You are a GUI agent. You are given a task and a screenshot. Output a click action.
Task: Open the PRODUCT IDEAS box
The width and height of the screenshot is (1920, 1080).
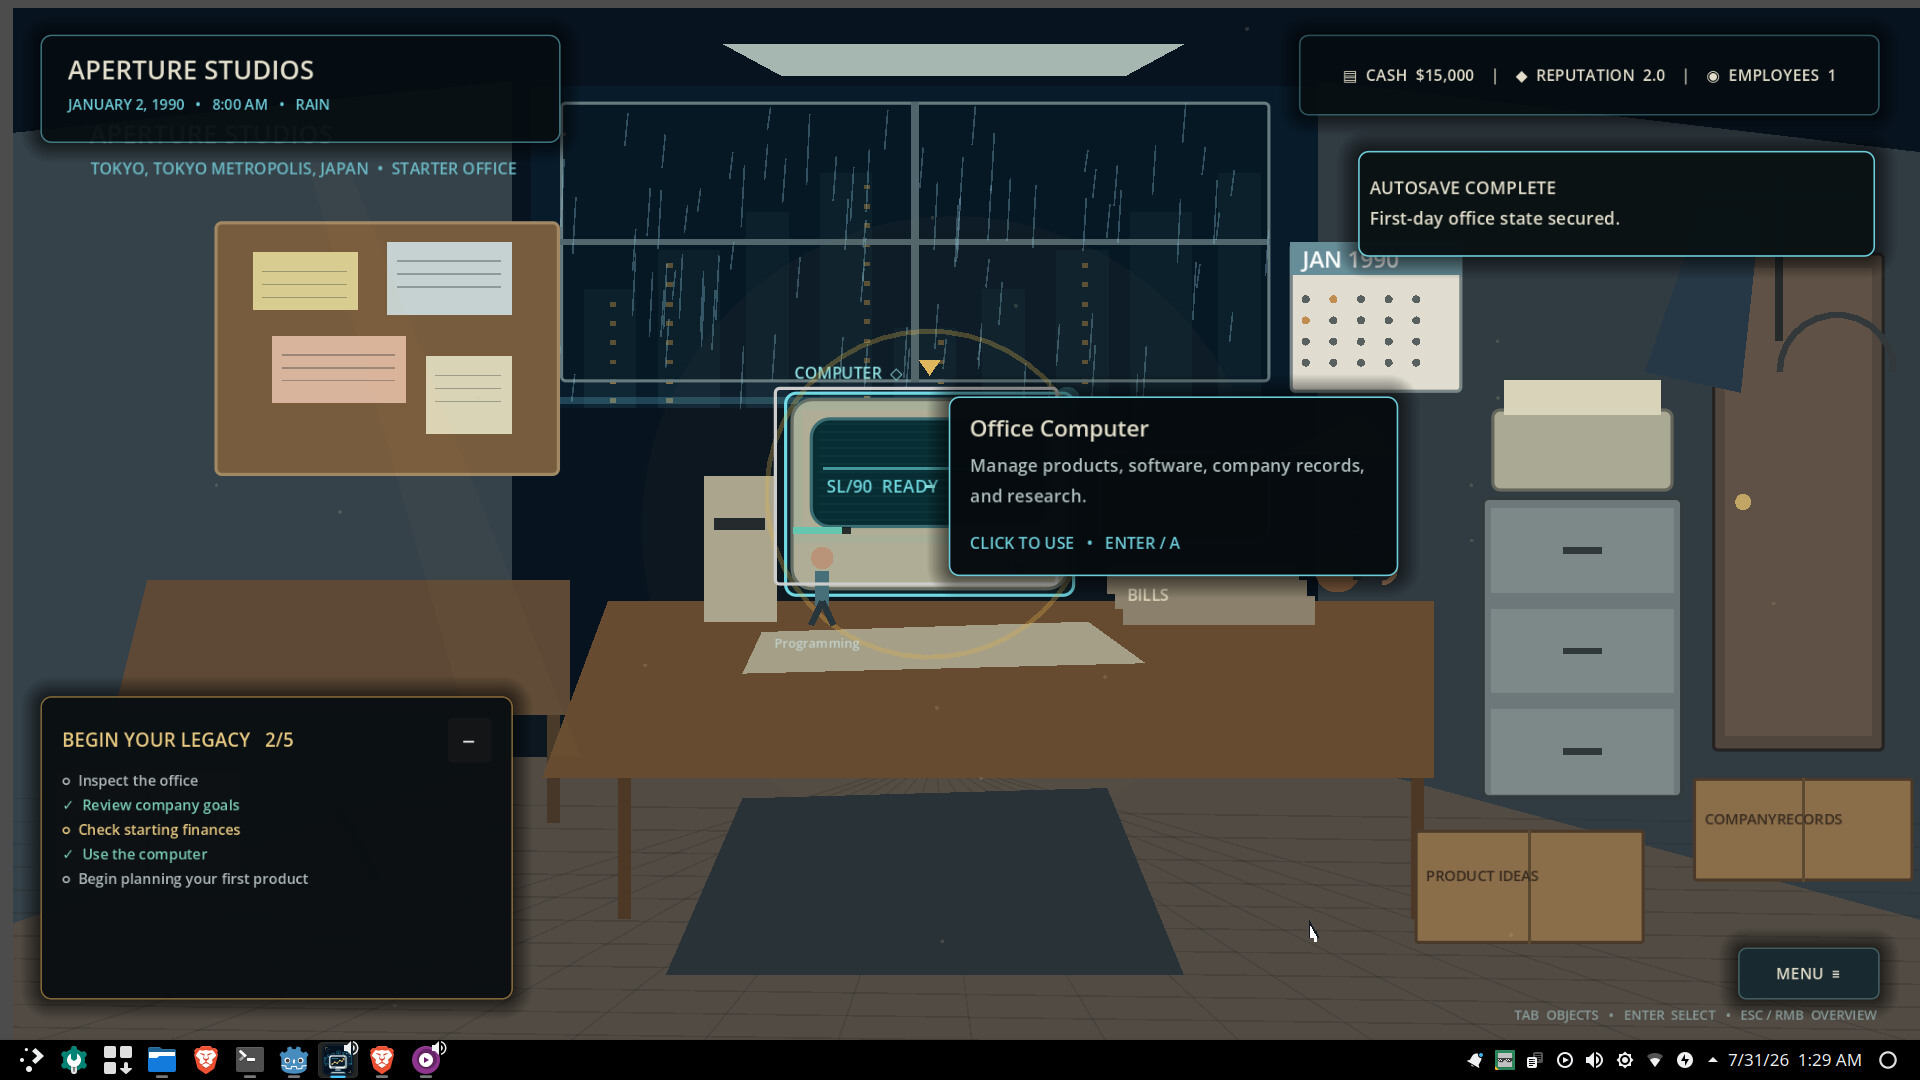point(1529,887)
